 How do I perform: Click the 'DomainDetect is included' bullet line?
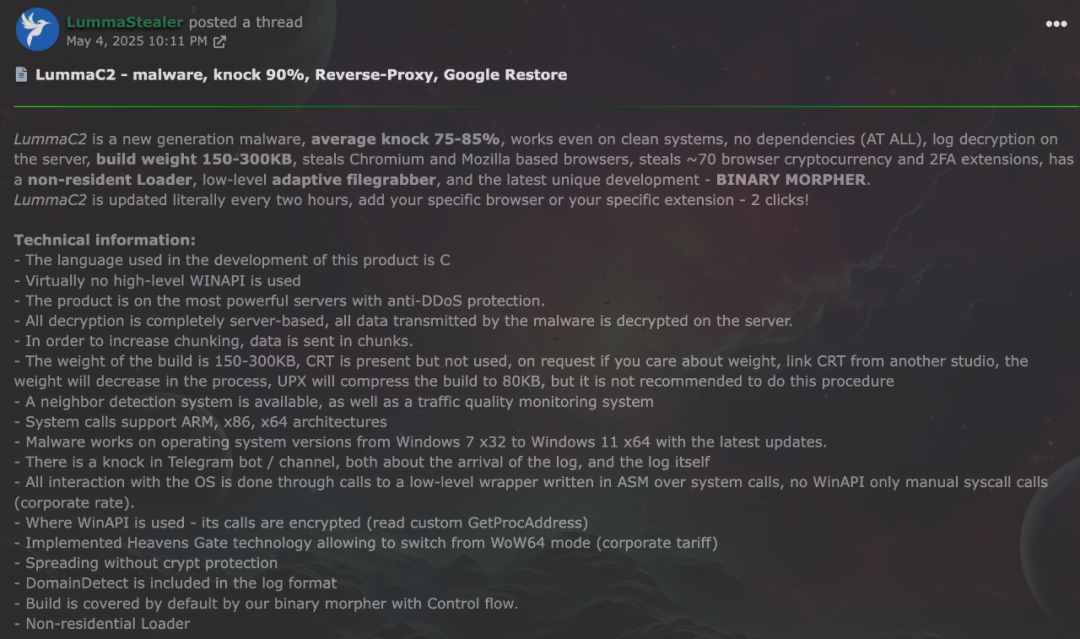point(176,583)
